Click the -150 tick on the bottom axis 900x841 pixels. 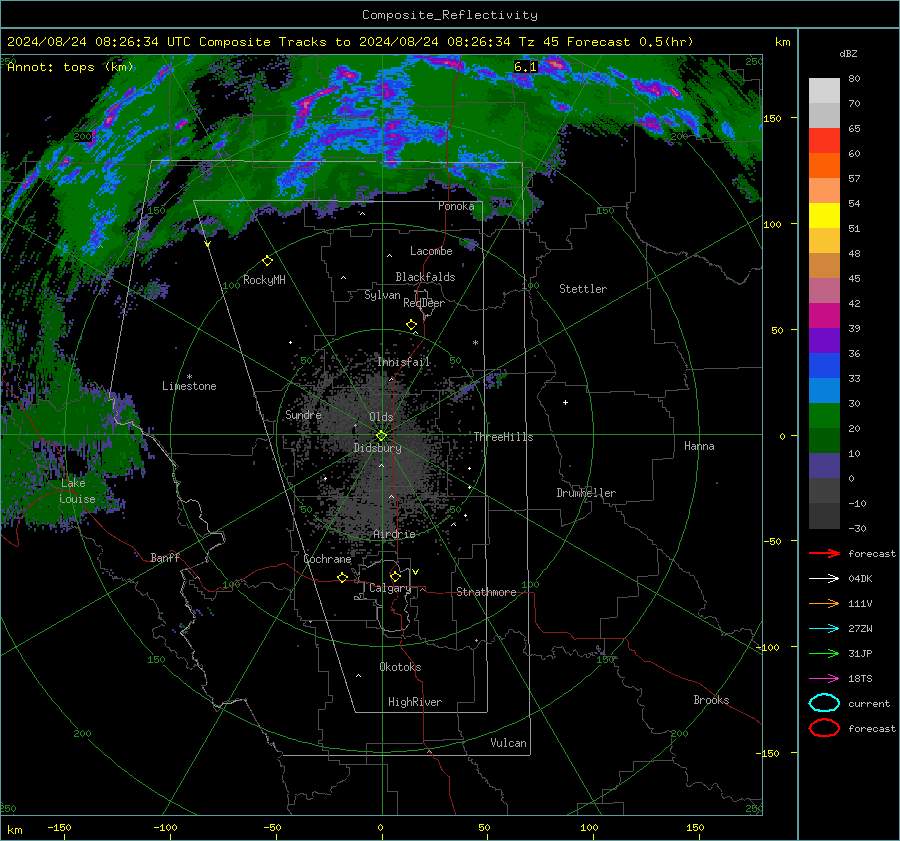pos(59,828)
